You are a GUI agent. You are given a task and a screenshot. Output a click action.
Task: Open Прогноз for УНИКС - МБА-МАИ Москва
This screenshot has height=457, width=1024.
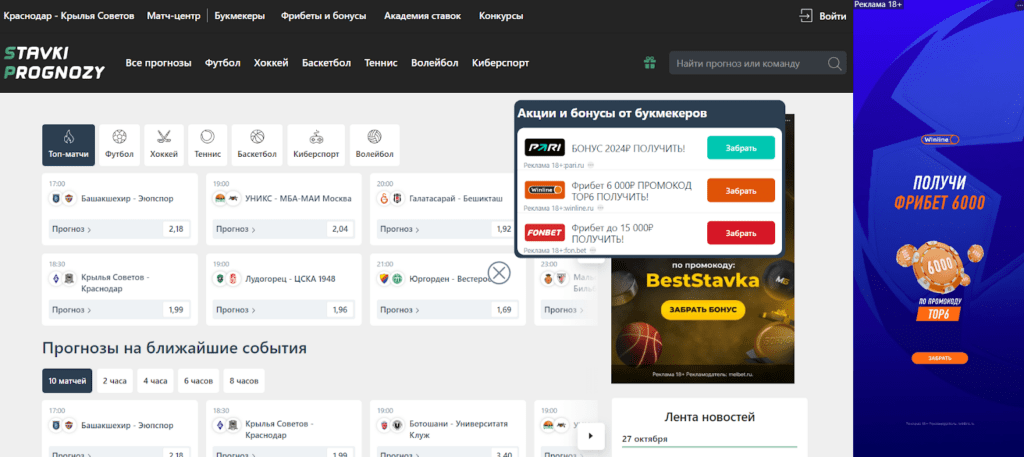tap(236, 229)
